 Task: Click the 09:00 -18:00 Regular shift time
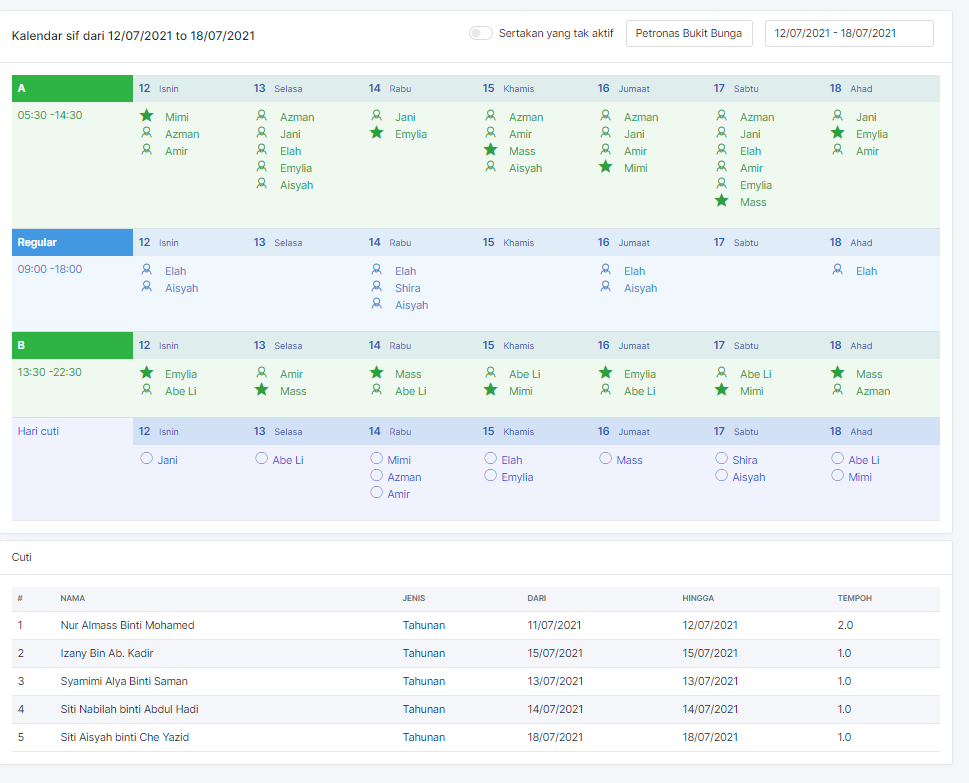(x=50, y=269)
